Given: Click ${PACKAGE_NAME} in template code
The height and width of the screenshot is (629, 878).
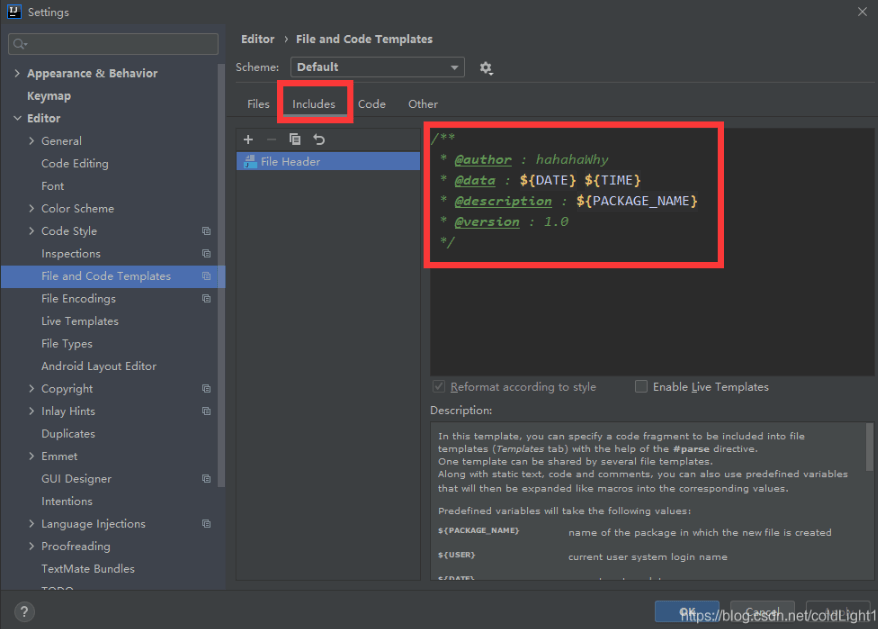Looking at the screenshot, I should pyautogui.click(x=637, y=201).
